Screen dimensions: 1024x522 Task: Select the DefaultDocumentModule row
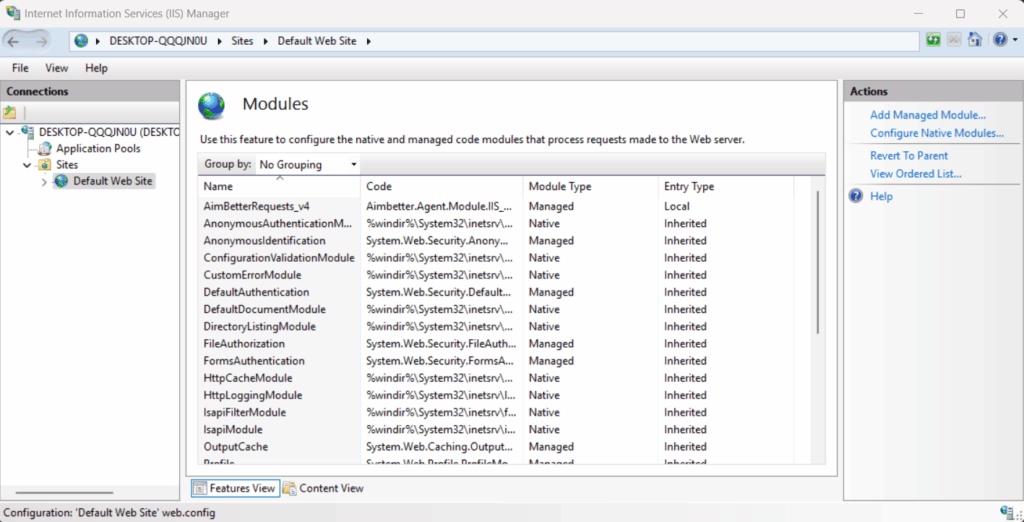(495, 310)
